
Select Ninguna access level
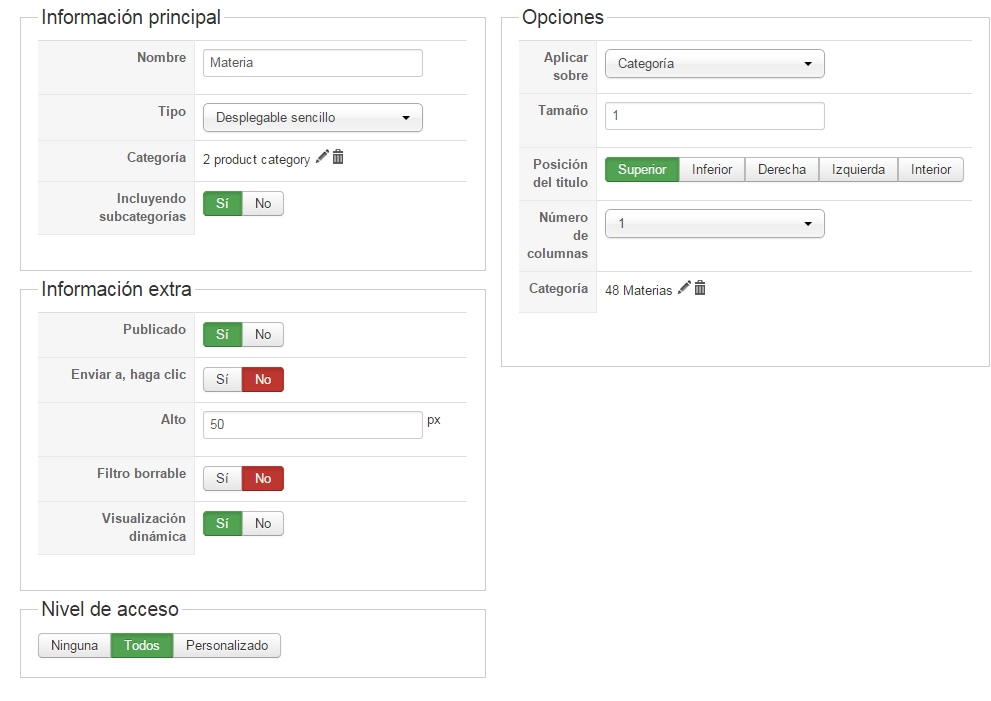[x=75, y=646]
